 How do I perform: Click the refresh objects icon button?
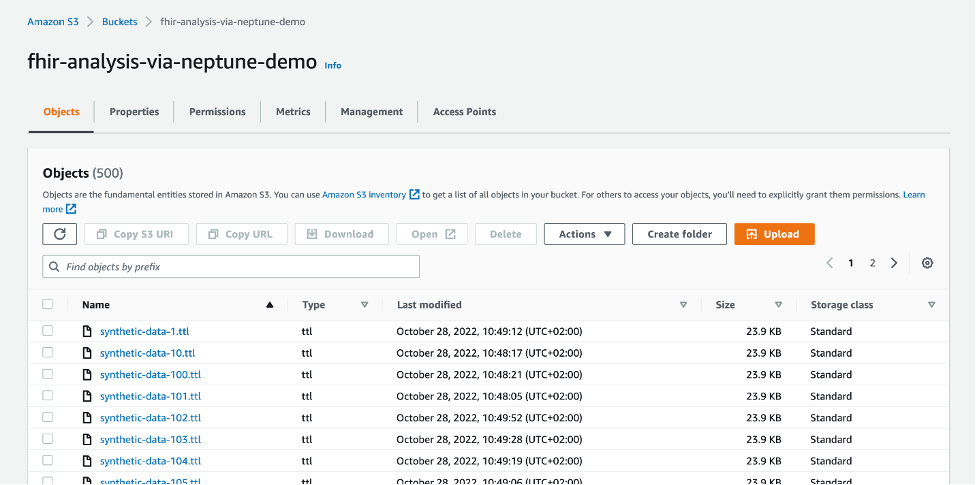click(x=60, y=234)
